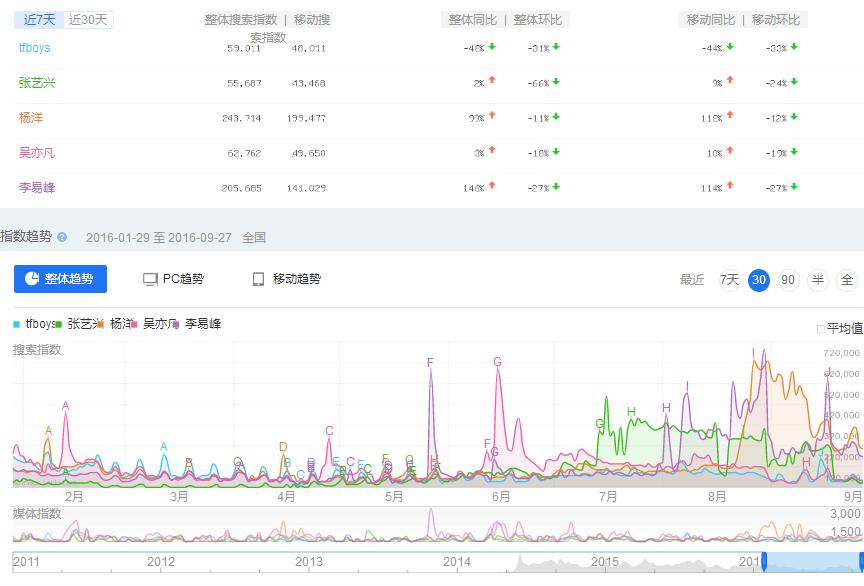This screenshot has height=586, width=864.
Task: Click the green down arrow beside tfboys's 整体环比
Action: [556, 46]
